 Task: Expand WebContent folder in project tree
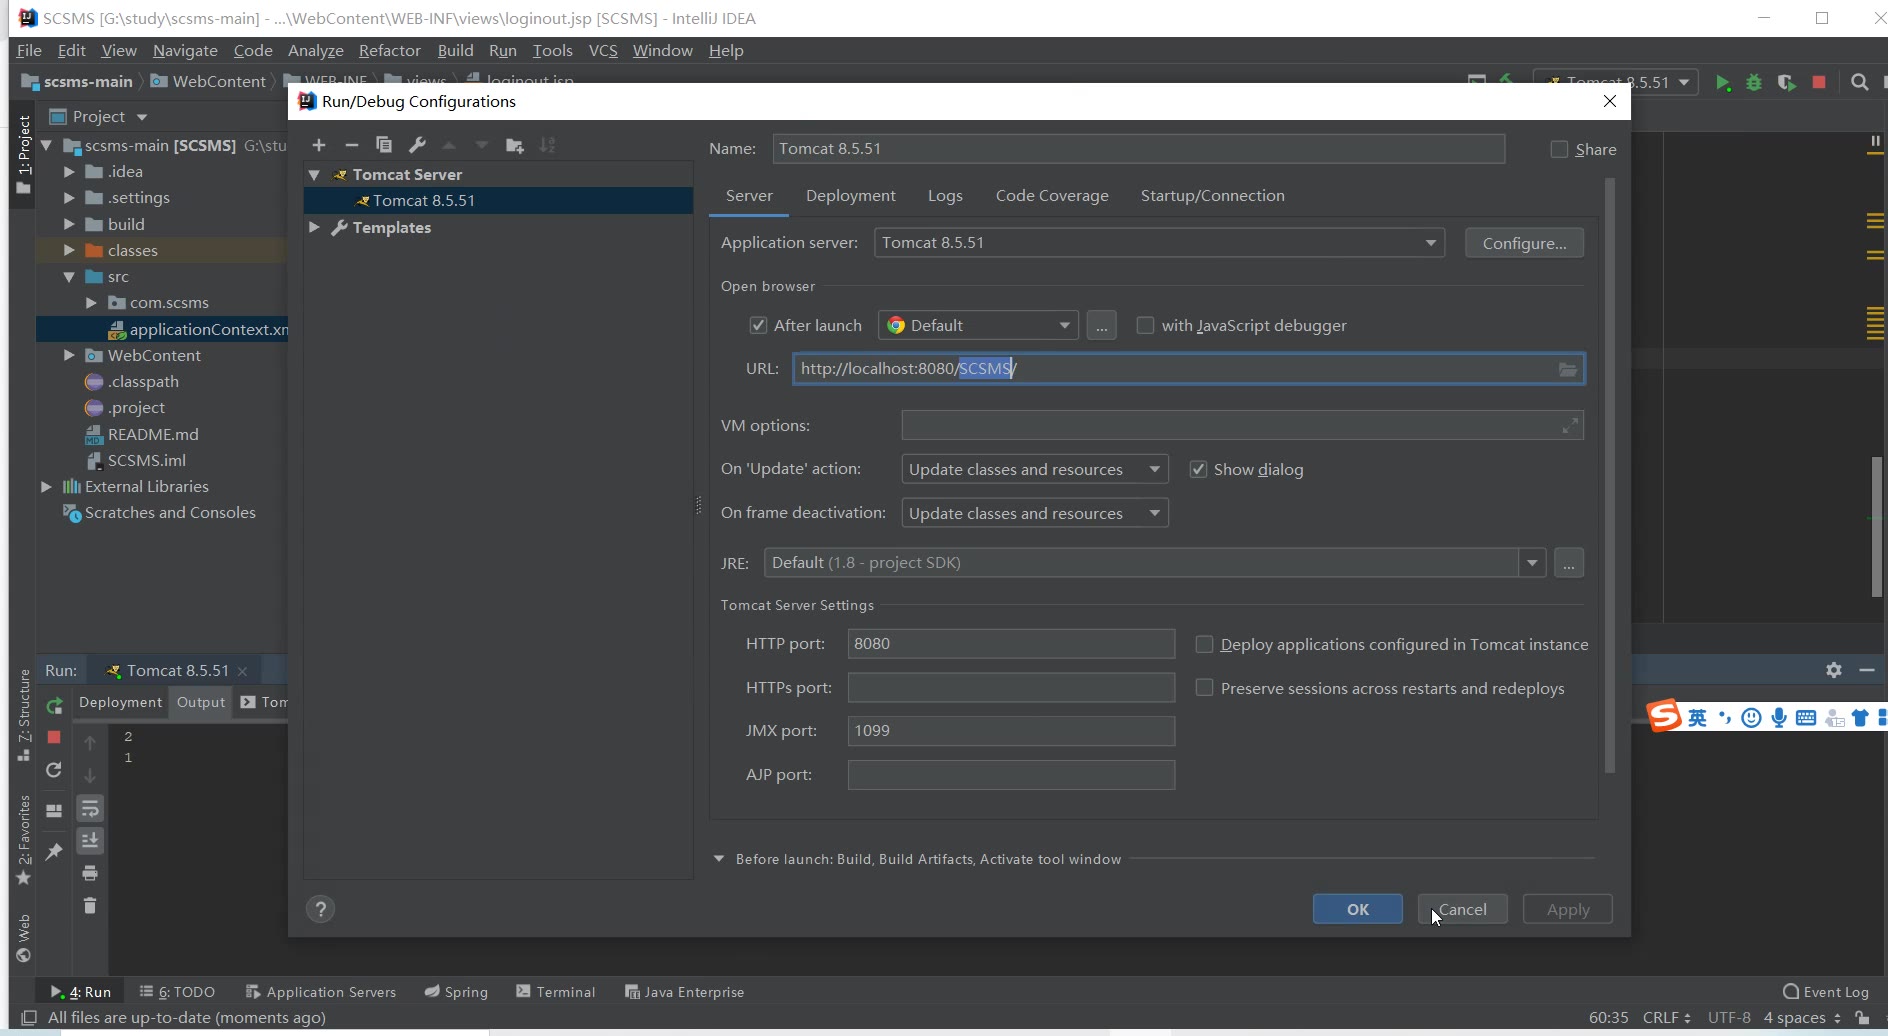tap(69, 355)
